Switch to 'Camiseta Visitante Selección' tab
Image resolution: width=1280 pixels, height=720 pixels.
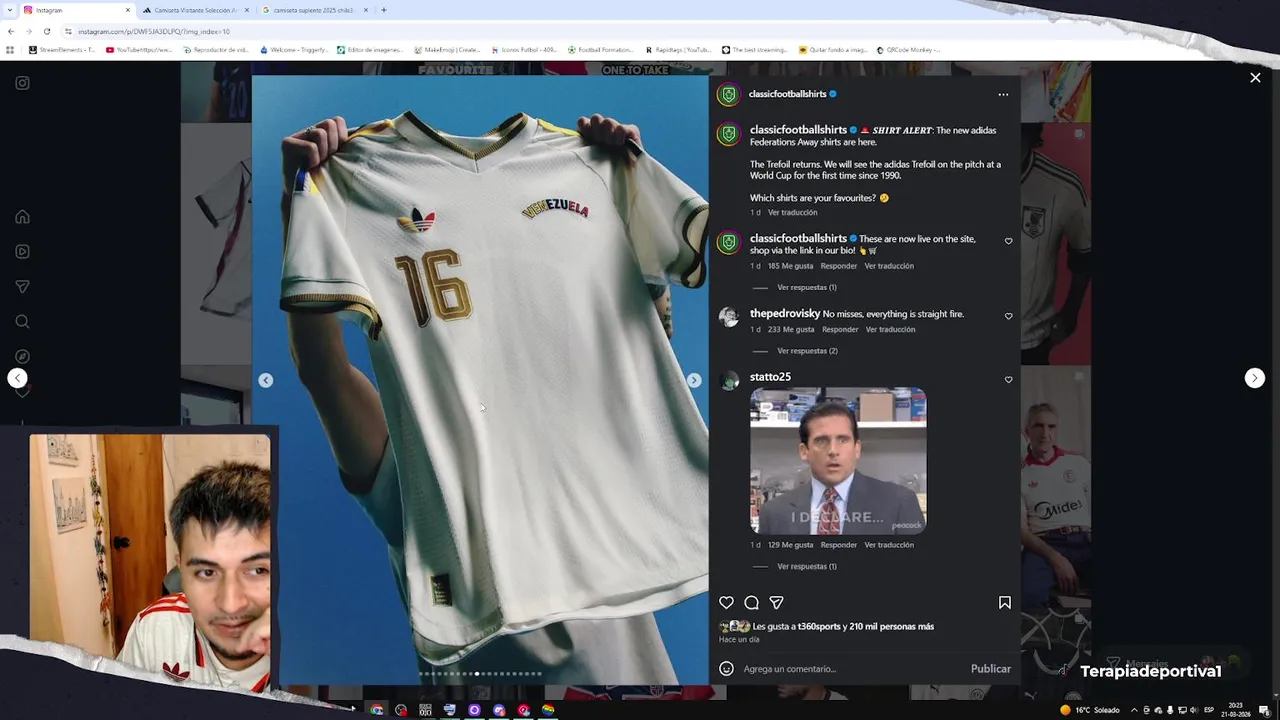[x=195, y=10]
